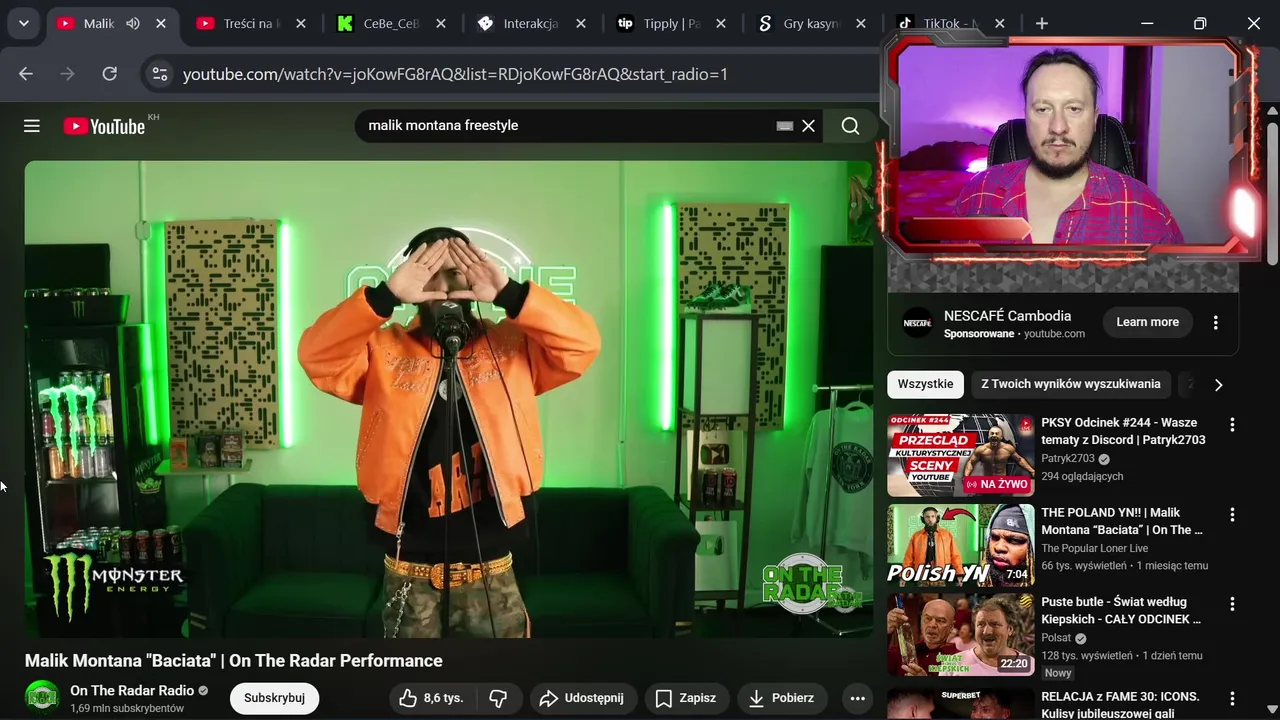The width and height of the screenshot is (1280, 720).
Task: Click the page vertical scrollbar thumb
Action: [1272, 195]
